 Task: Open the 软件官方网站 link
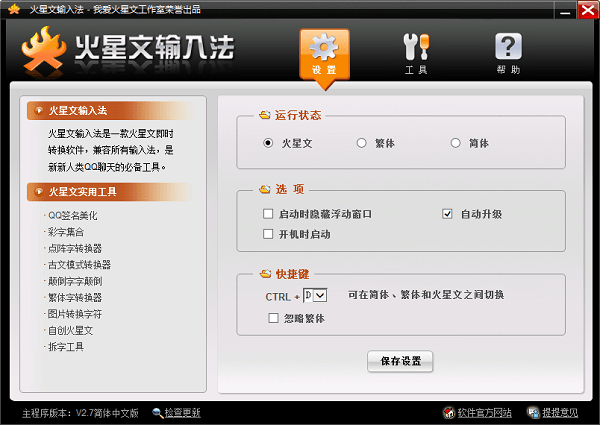(x=484, y=412)
